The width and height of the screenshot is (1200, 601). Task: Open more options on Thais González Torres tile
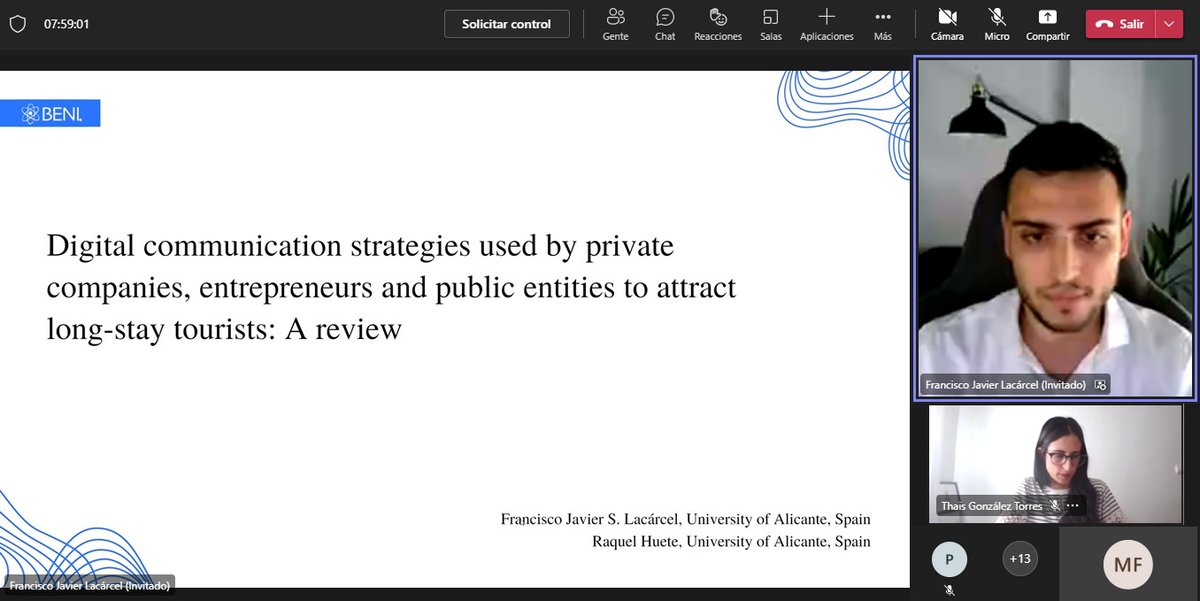click(x=1073, y=506)
